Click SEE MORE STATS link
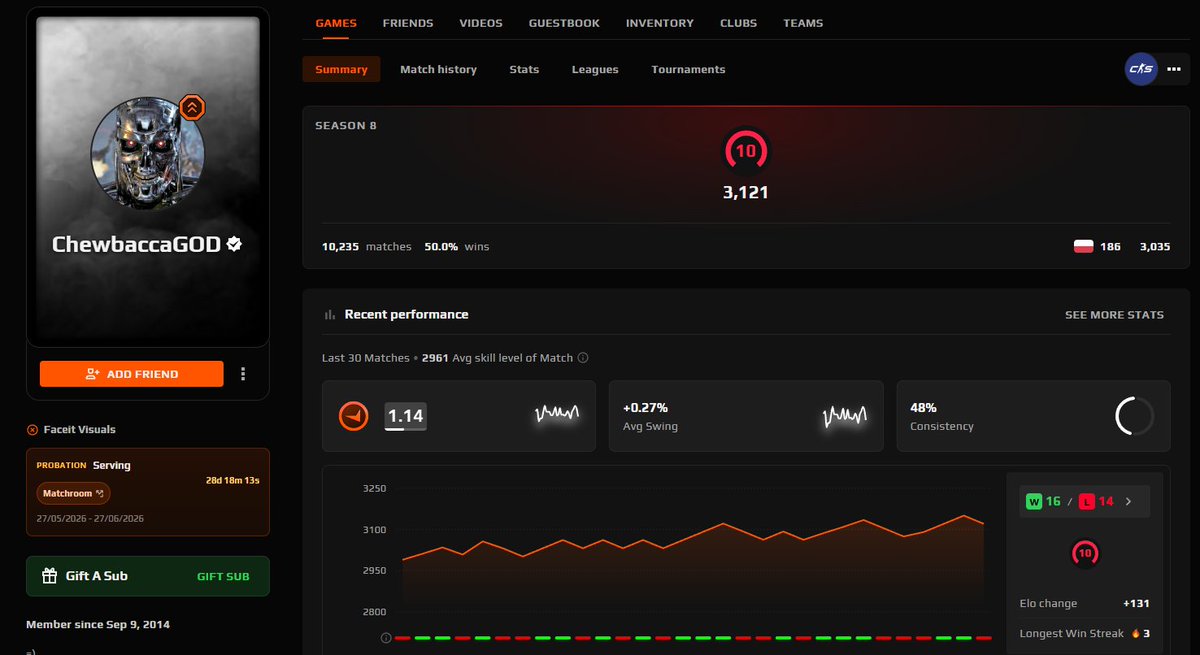This screenshot has height=655, width=1200. pyautogui.click(x=1114, y=314)
